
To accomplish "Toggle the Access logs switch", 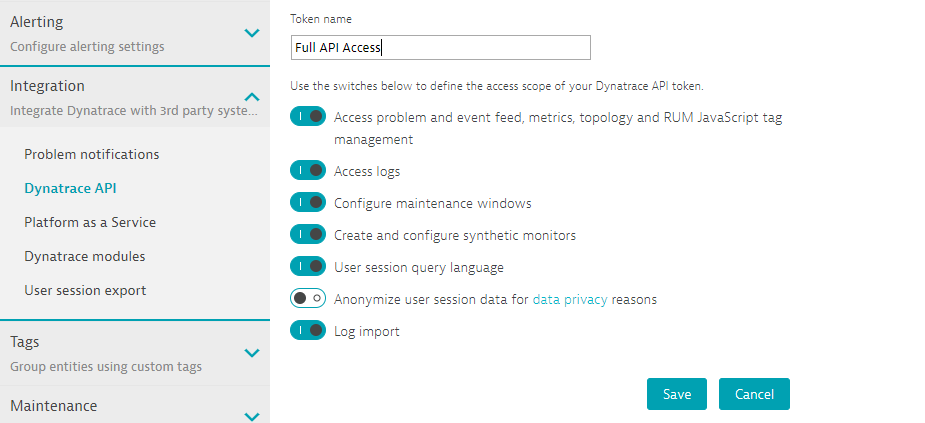I will [308, 171].
